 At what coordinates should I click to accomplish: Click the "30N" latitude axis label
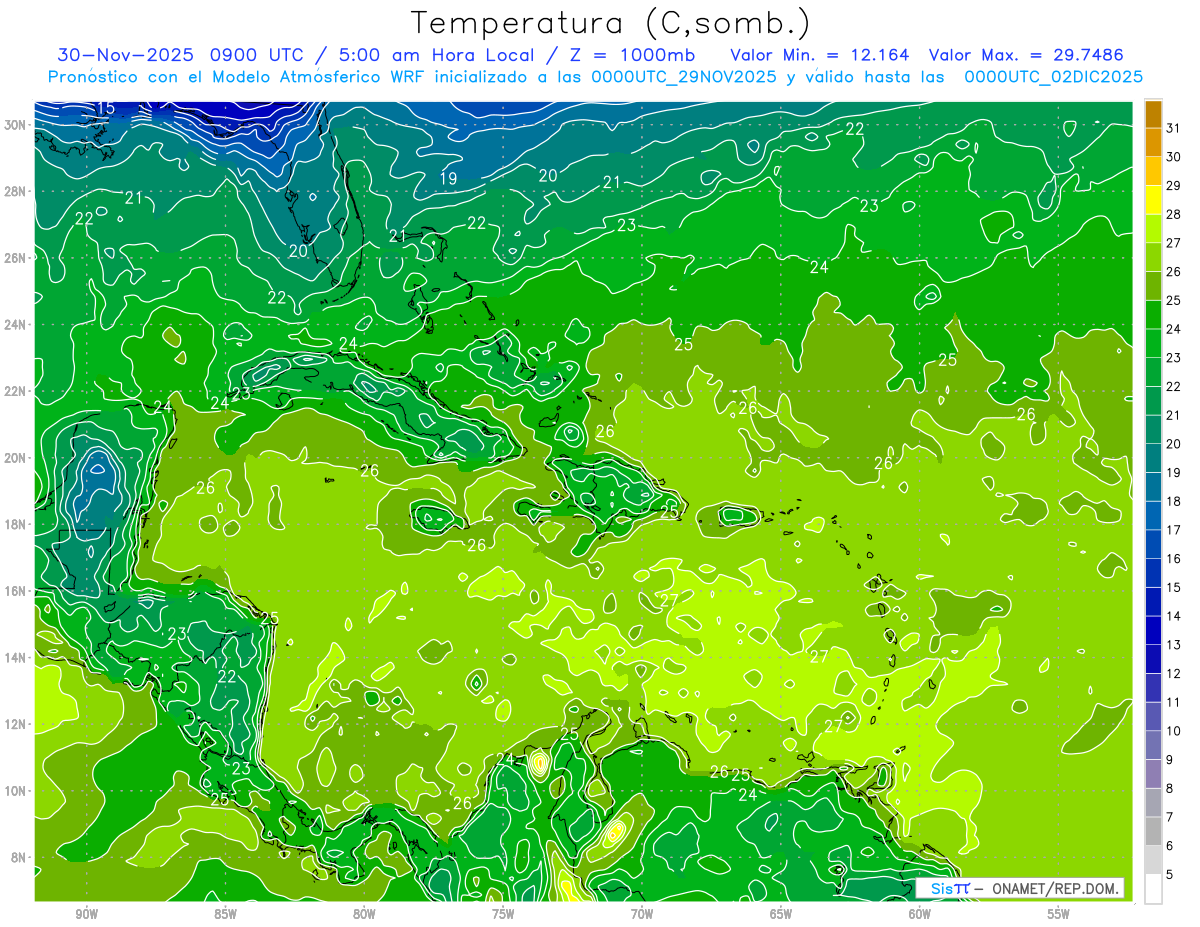pyautogui.click(x=16, y=125)
